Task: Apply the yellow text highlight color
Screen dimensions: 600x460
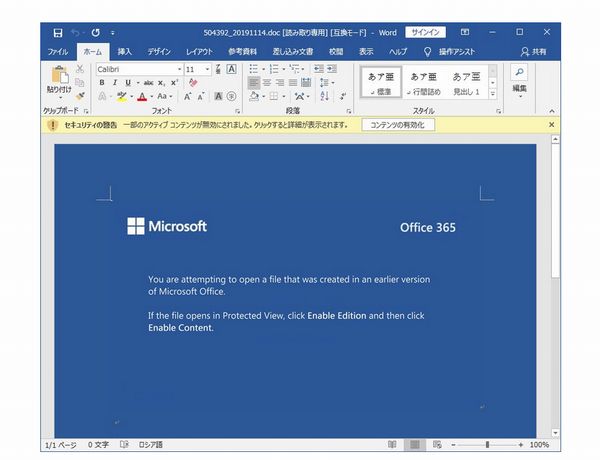Action: click(x=122, y=96)
